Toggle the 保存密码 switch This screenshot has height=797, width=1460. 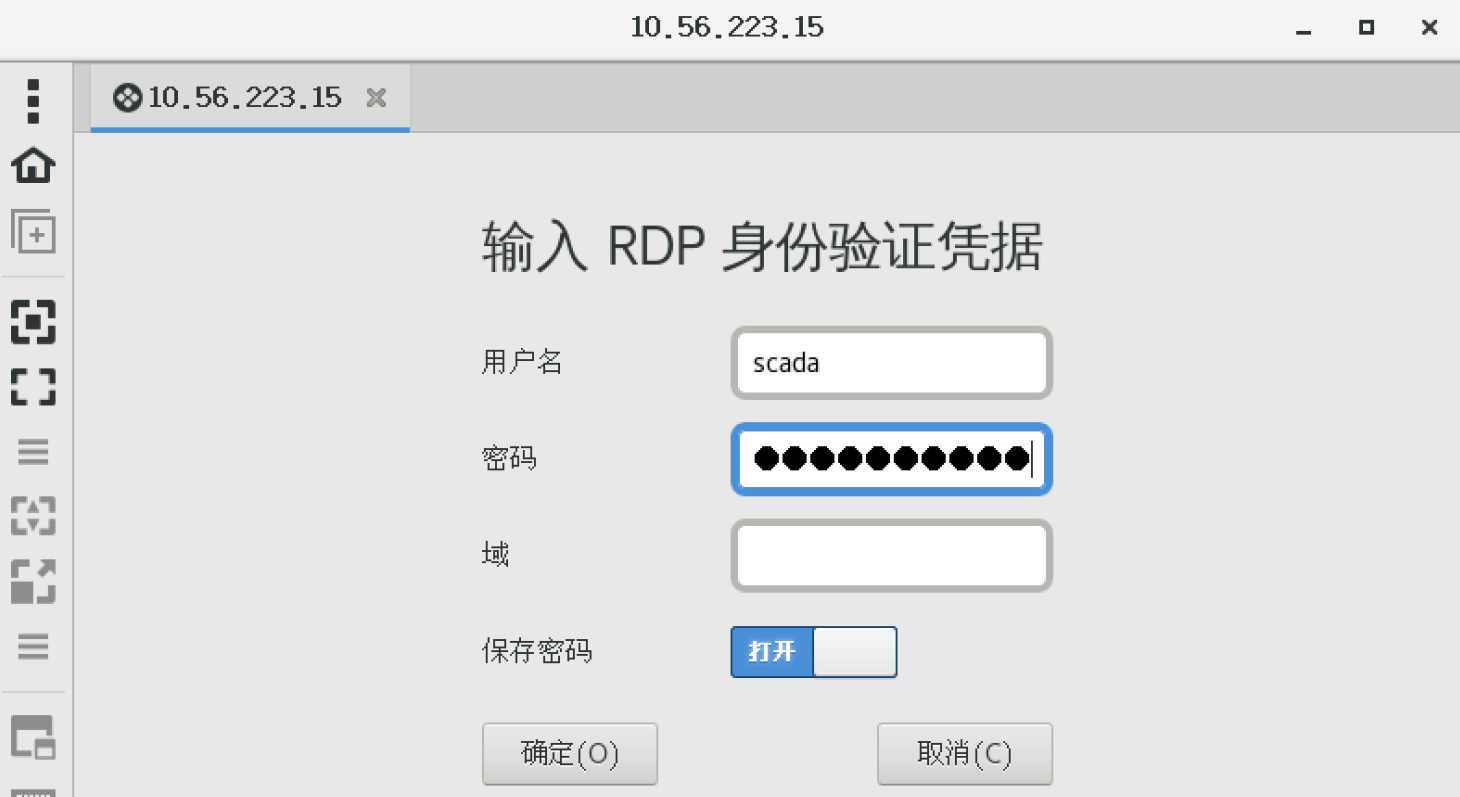813,652
